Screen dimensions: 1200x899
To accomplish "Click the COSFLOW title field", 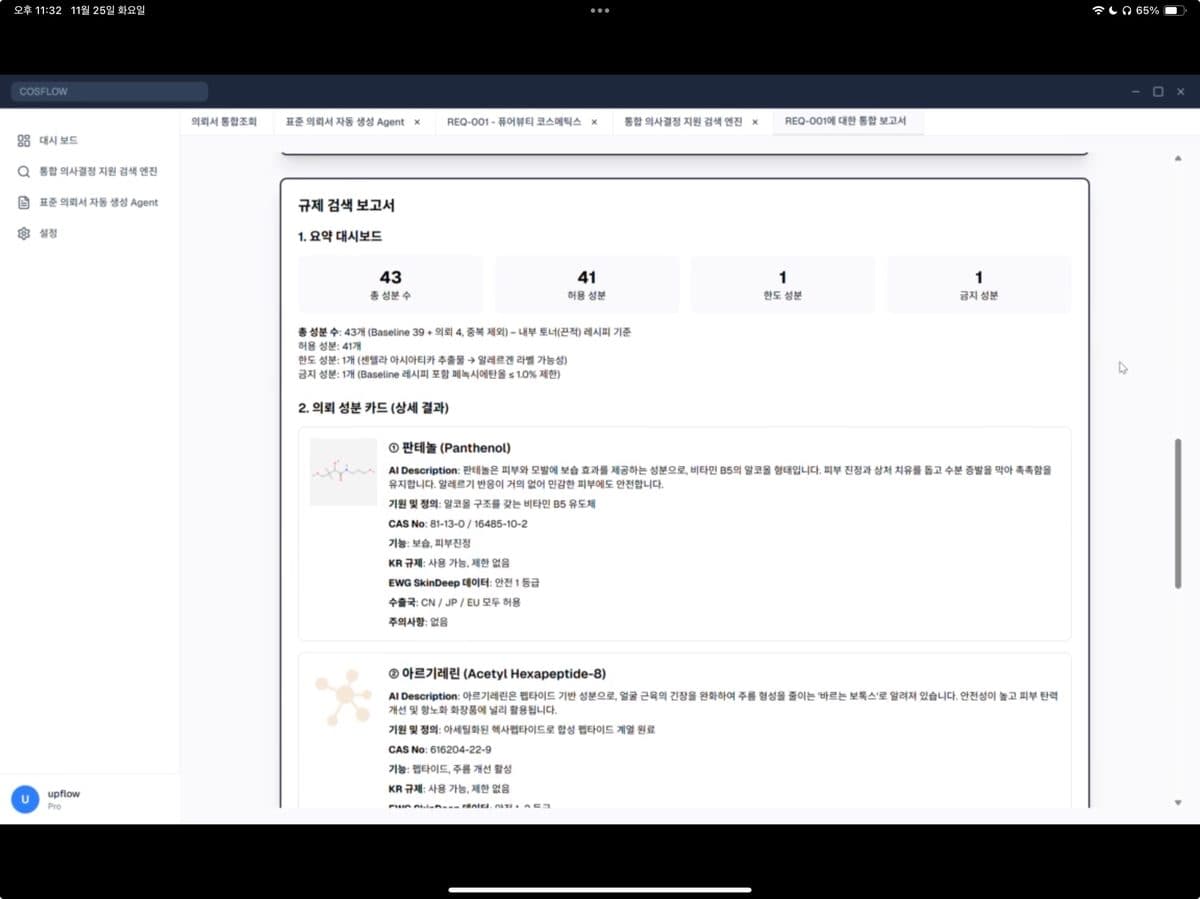I will point(110,92).
